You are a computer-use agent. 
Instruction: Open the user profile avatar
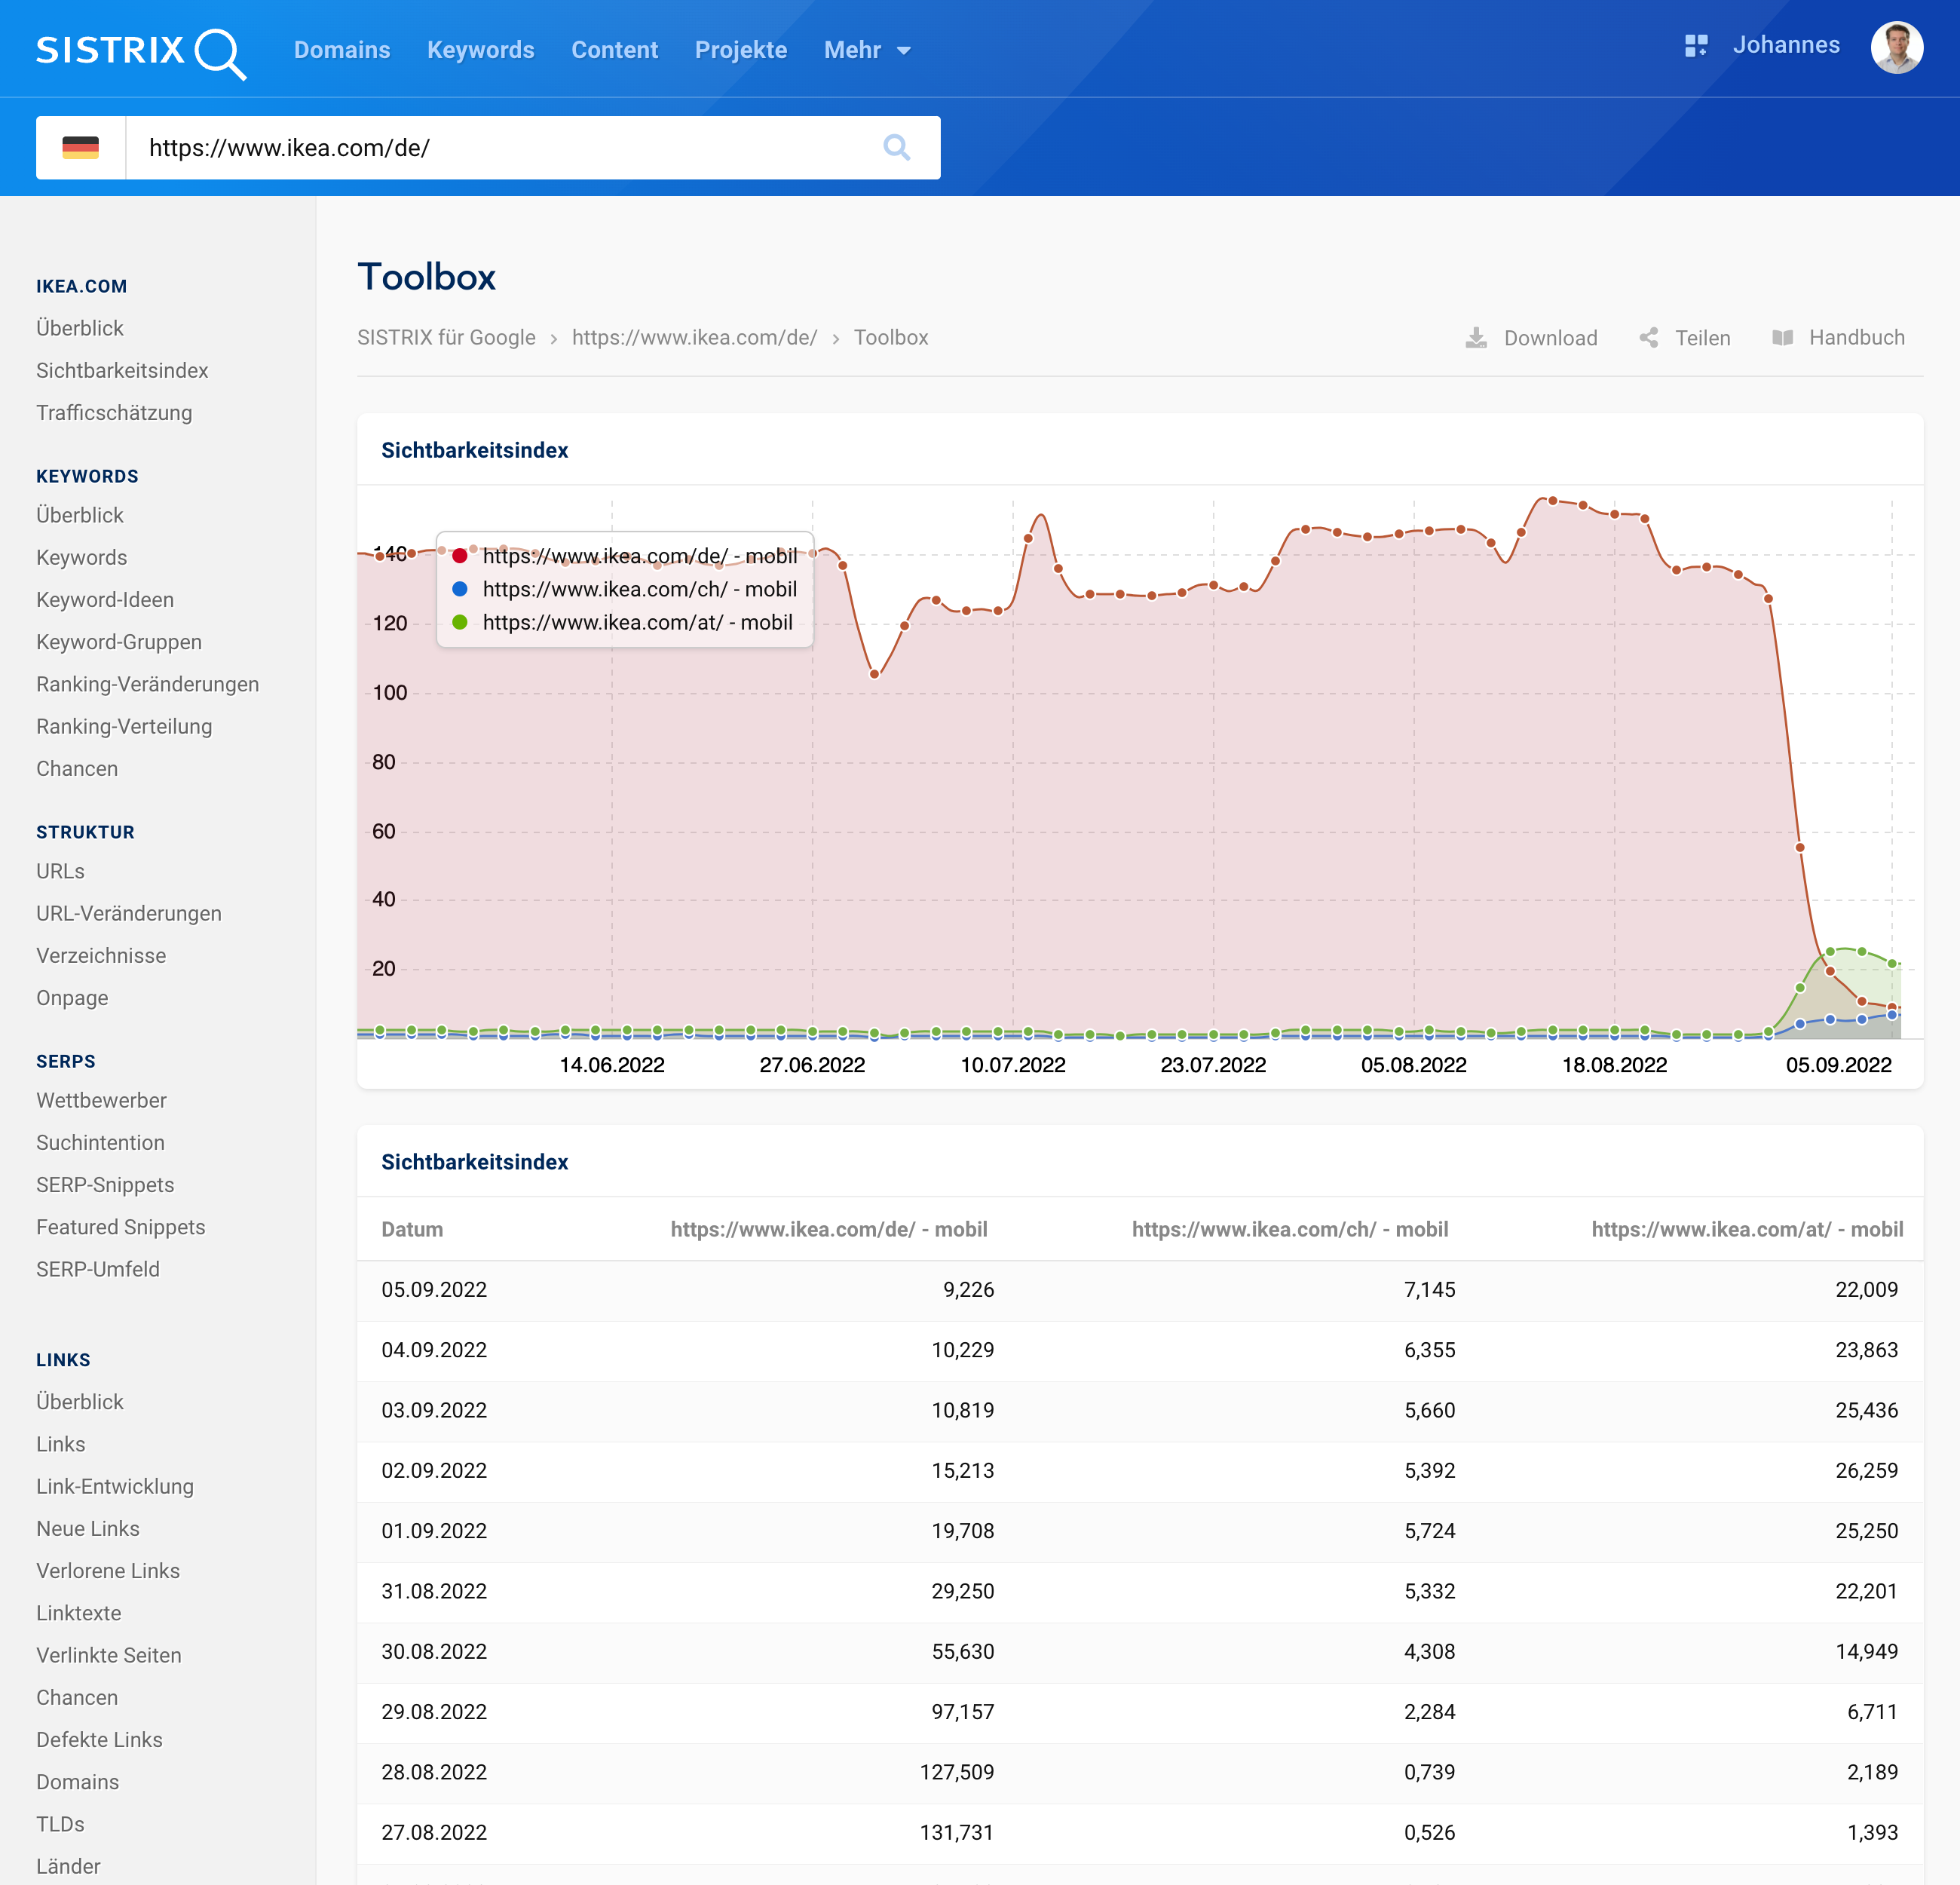coord(1896,48)
